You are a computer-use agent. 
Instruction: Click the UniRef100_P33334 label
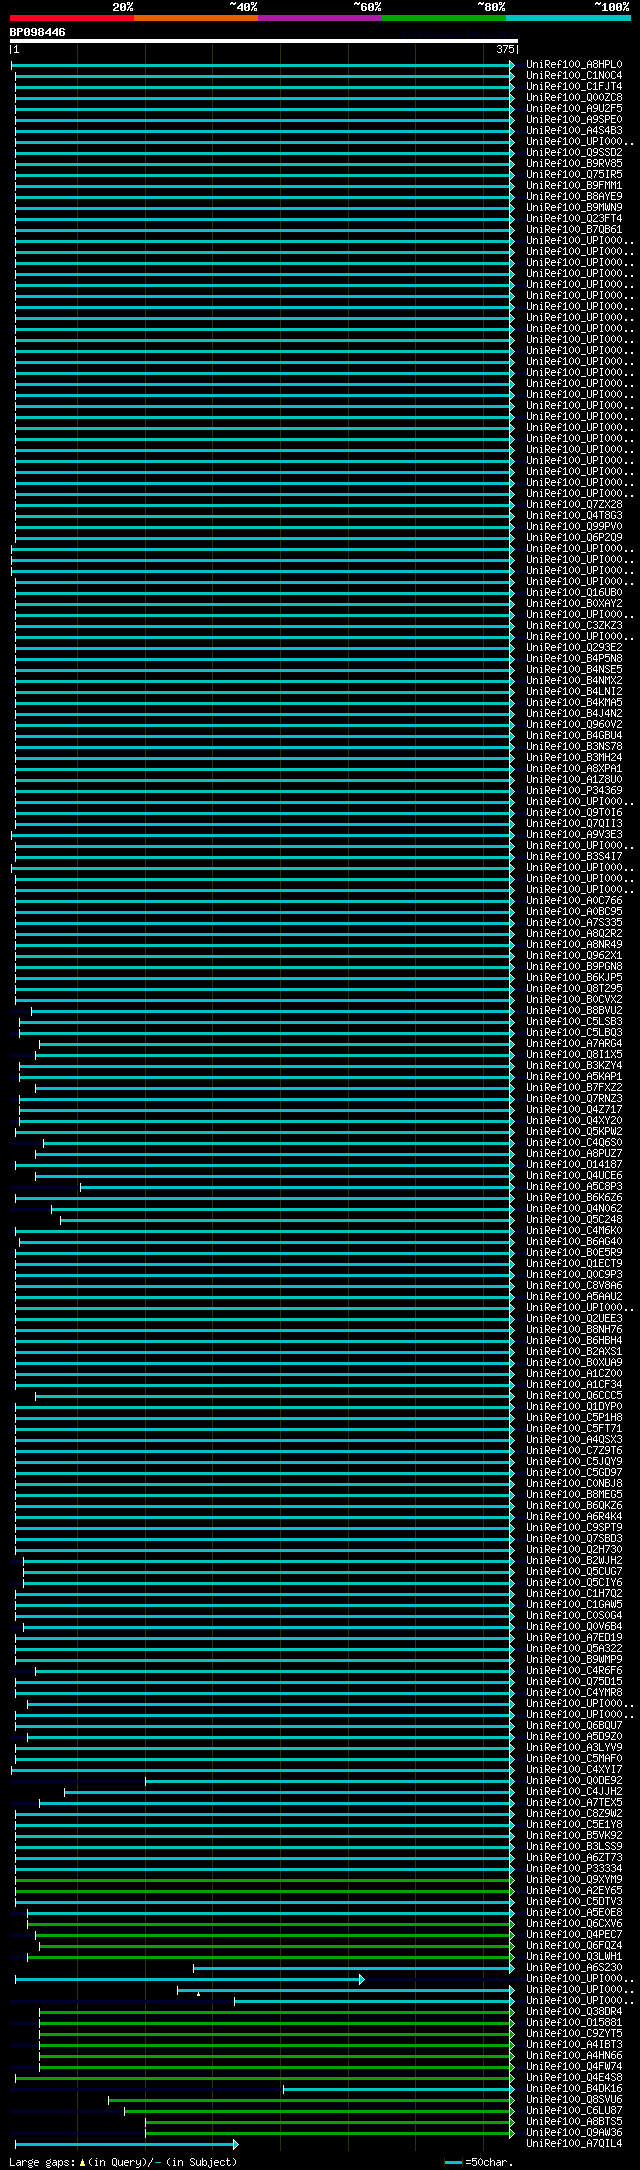point(574,1869)
